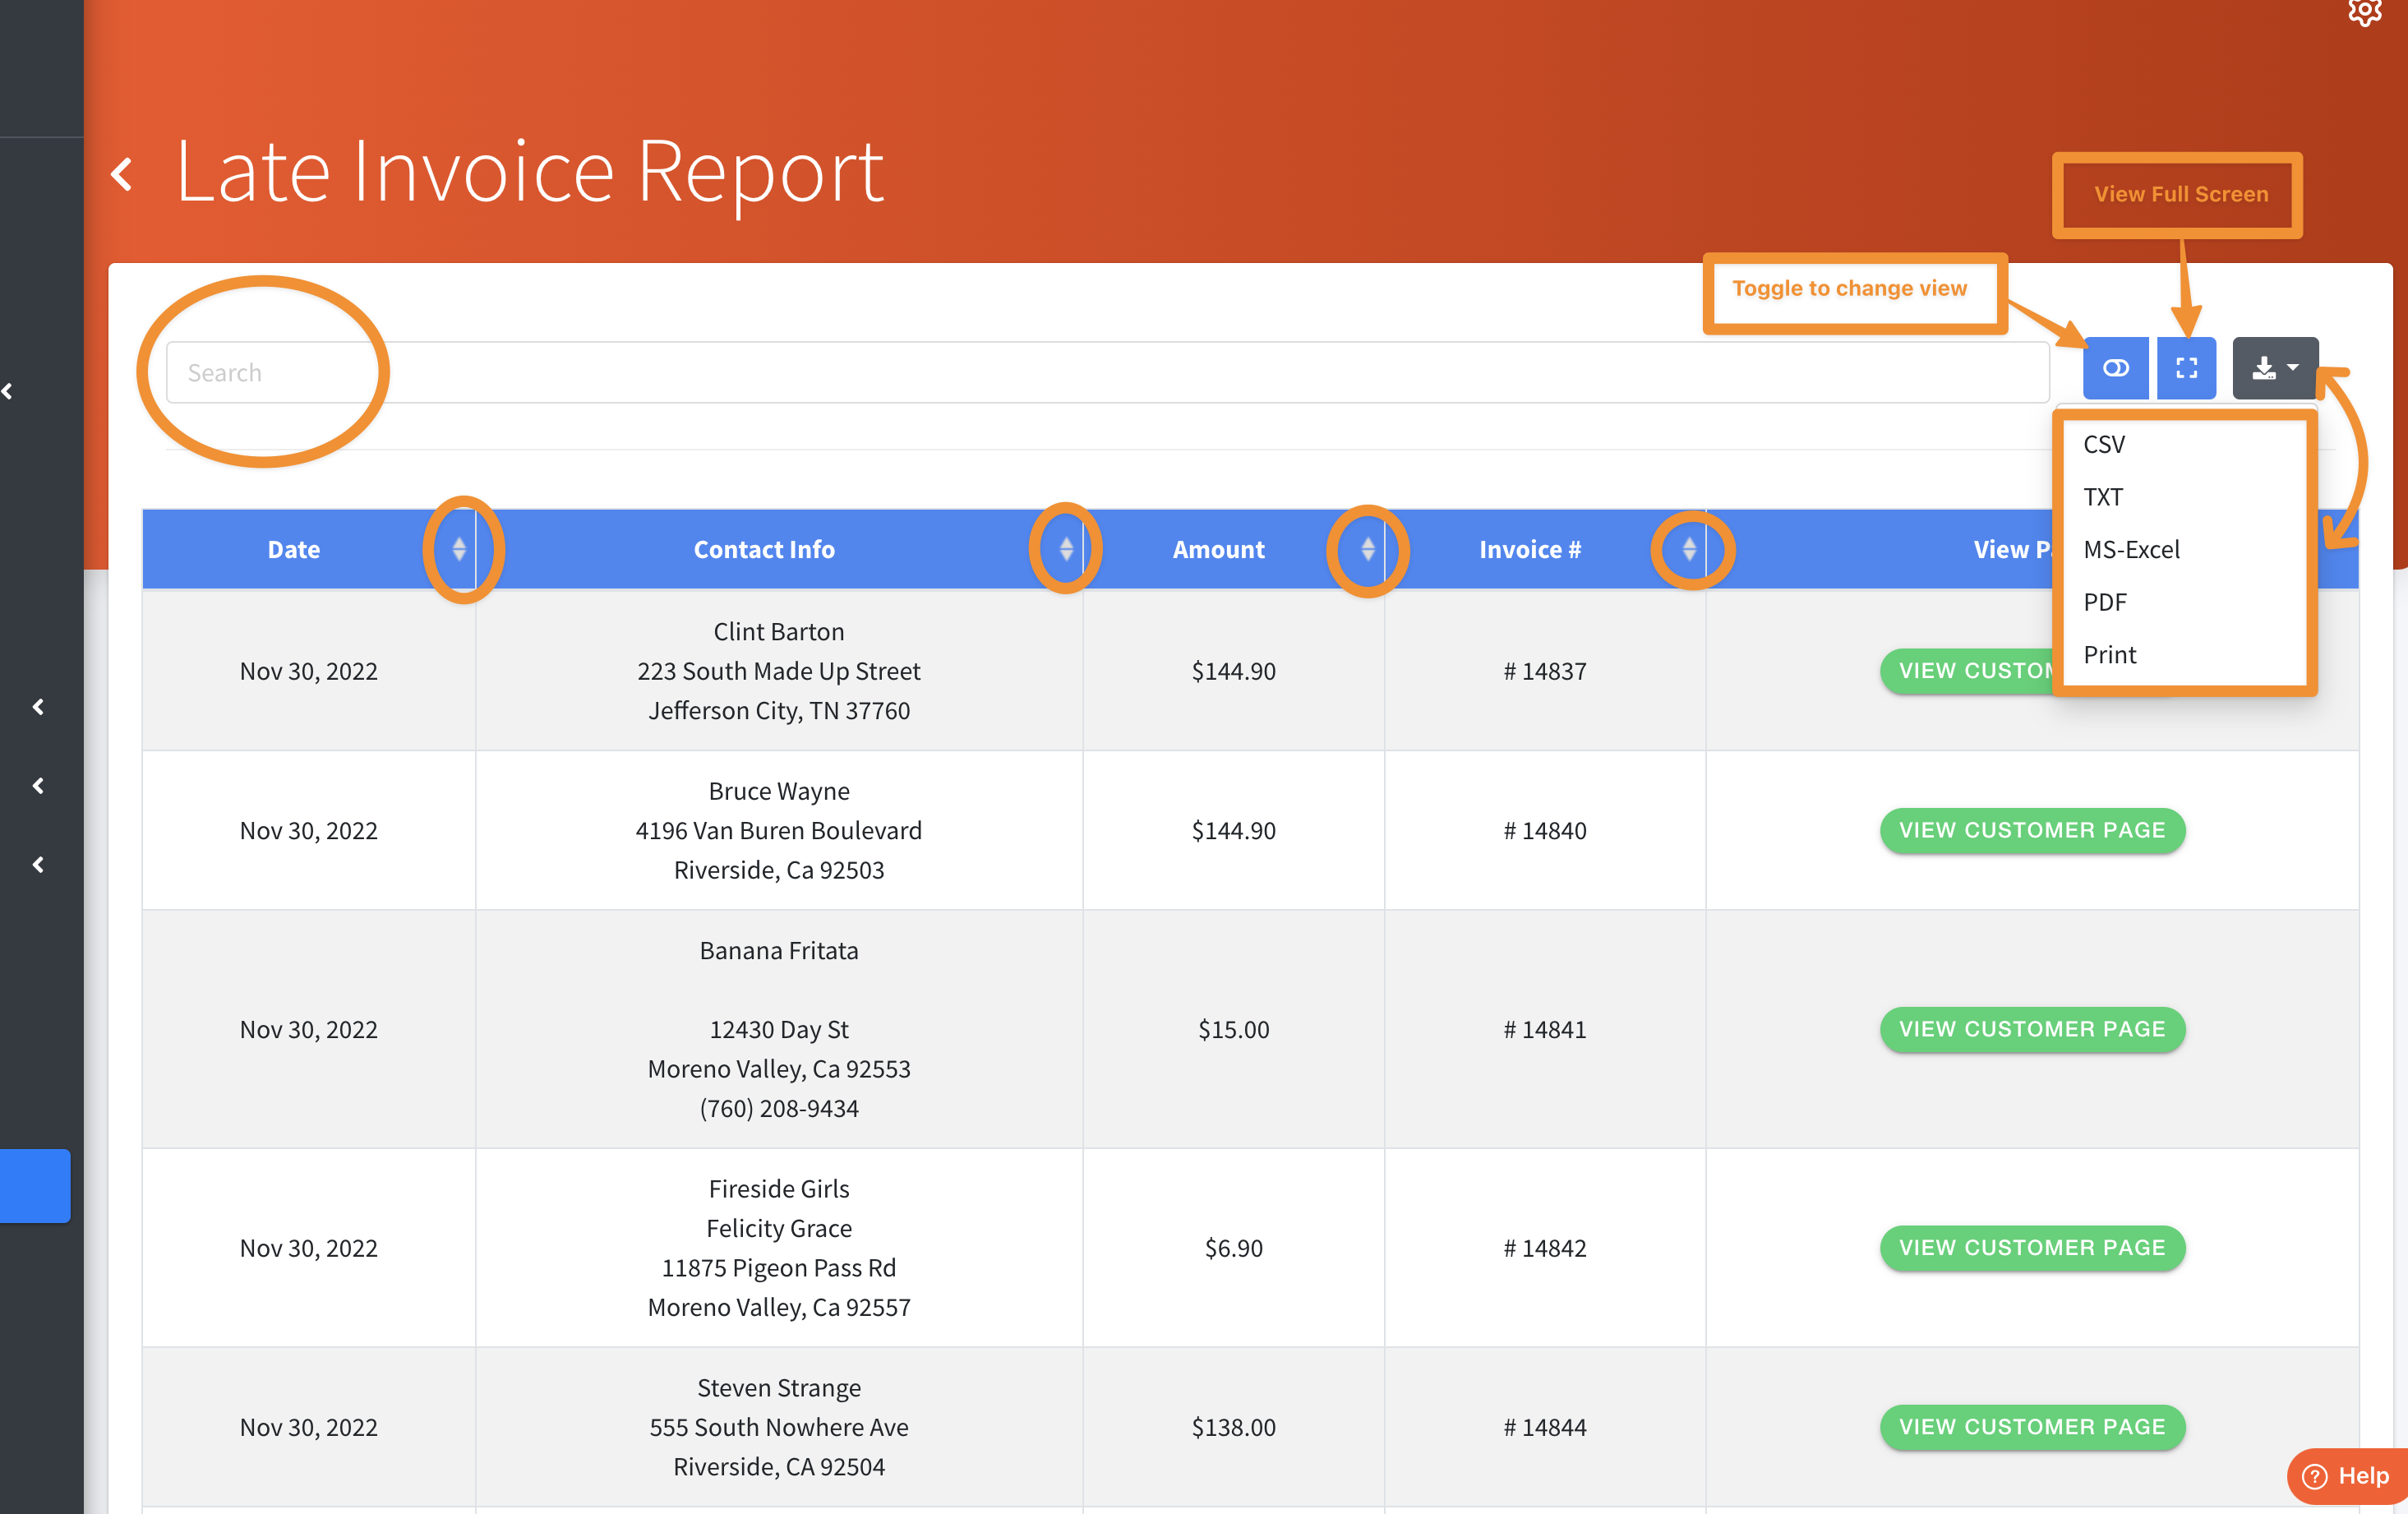Viewport: 2408px width, 1514px height.
Task: Sort by Invoice # column arrows
Action: [x=1689, y=549]
